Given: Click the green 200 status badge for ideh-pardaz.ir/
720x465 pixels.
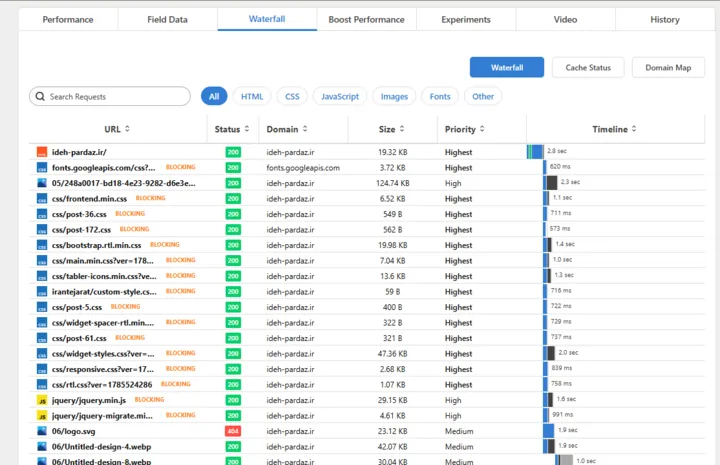Looking at the screenshot, I should click(233, 152).
